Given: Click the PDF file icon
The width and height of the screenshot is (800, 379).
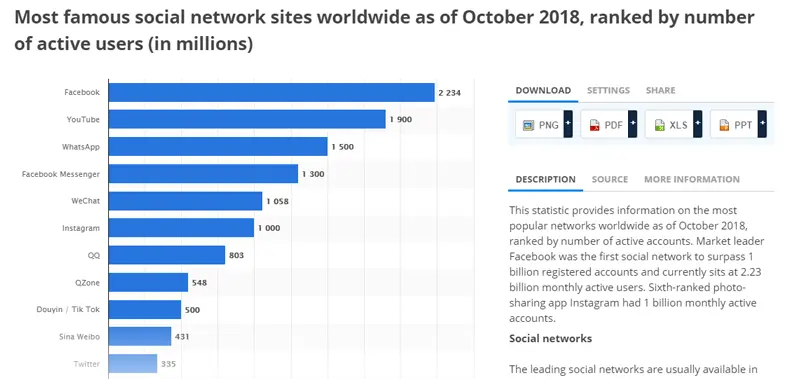Looking at the screenshot, I should tap(594, 125).
